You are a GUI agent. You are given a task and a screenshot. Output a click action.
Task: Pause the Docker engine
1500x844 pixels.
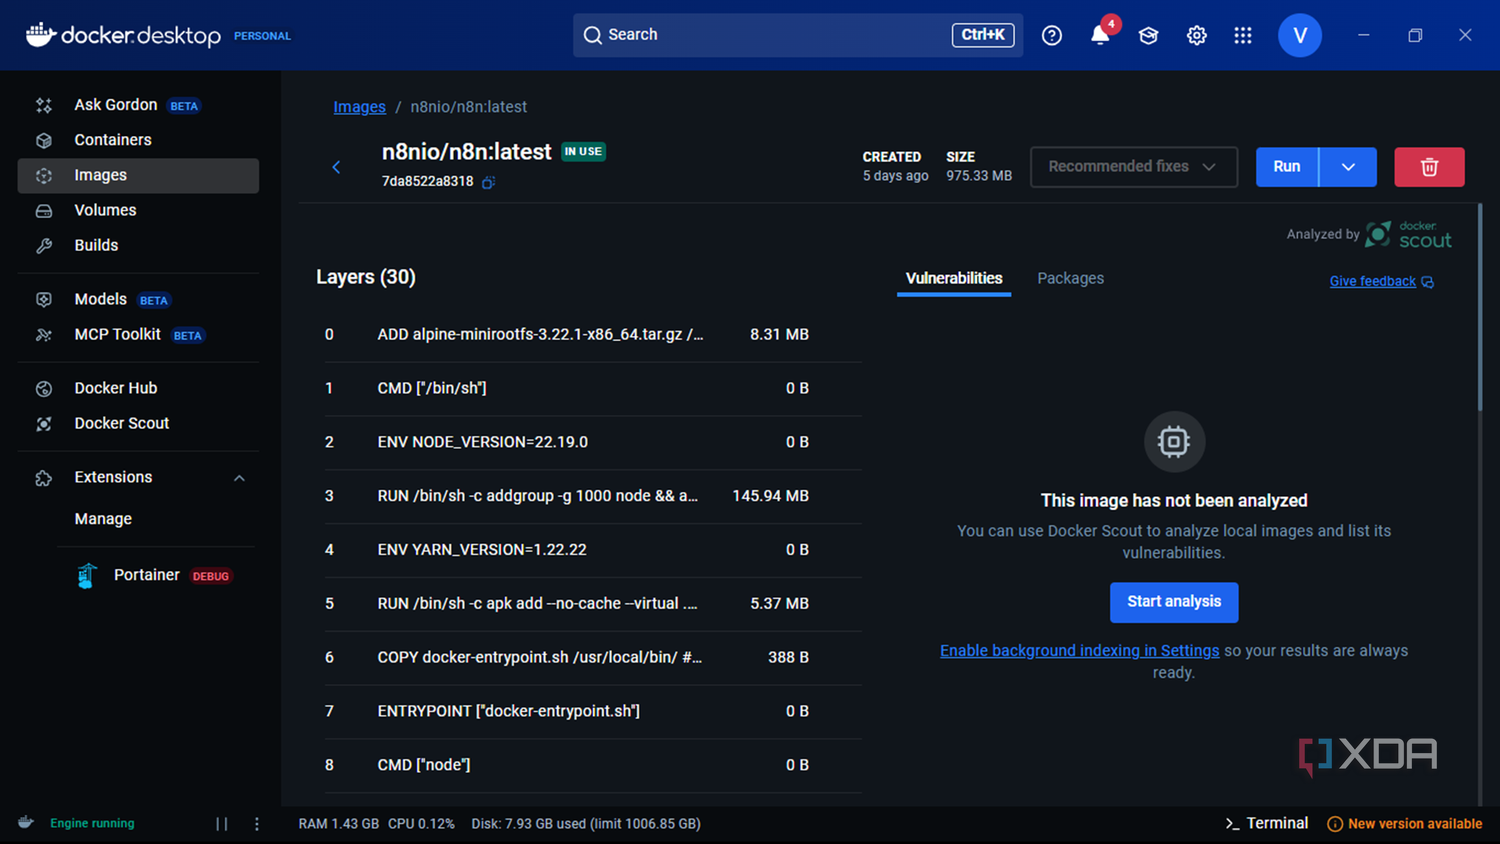pyautogui.click(x=222, y=824)
